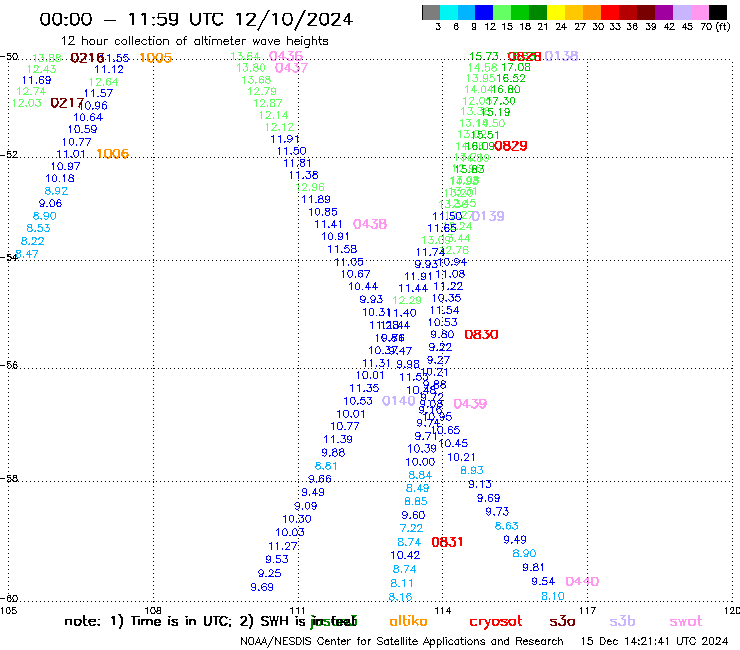Select the cryosat satellite legend label
The height and width of the screenshot is (650, 740).
click(x=496, y=622)
